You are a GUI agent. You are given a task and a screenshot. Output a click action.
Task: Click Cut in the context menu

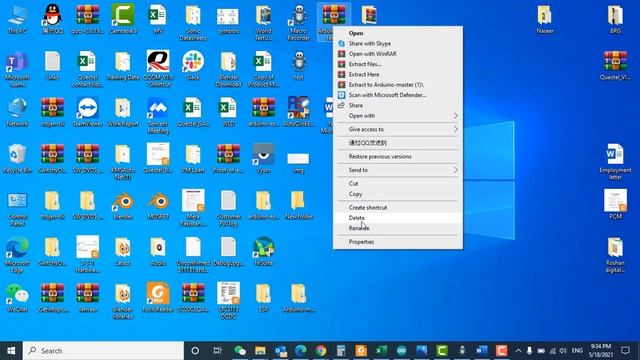point(398,184)
